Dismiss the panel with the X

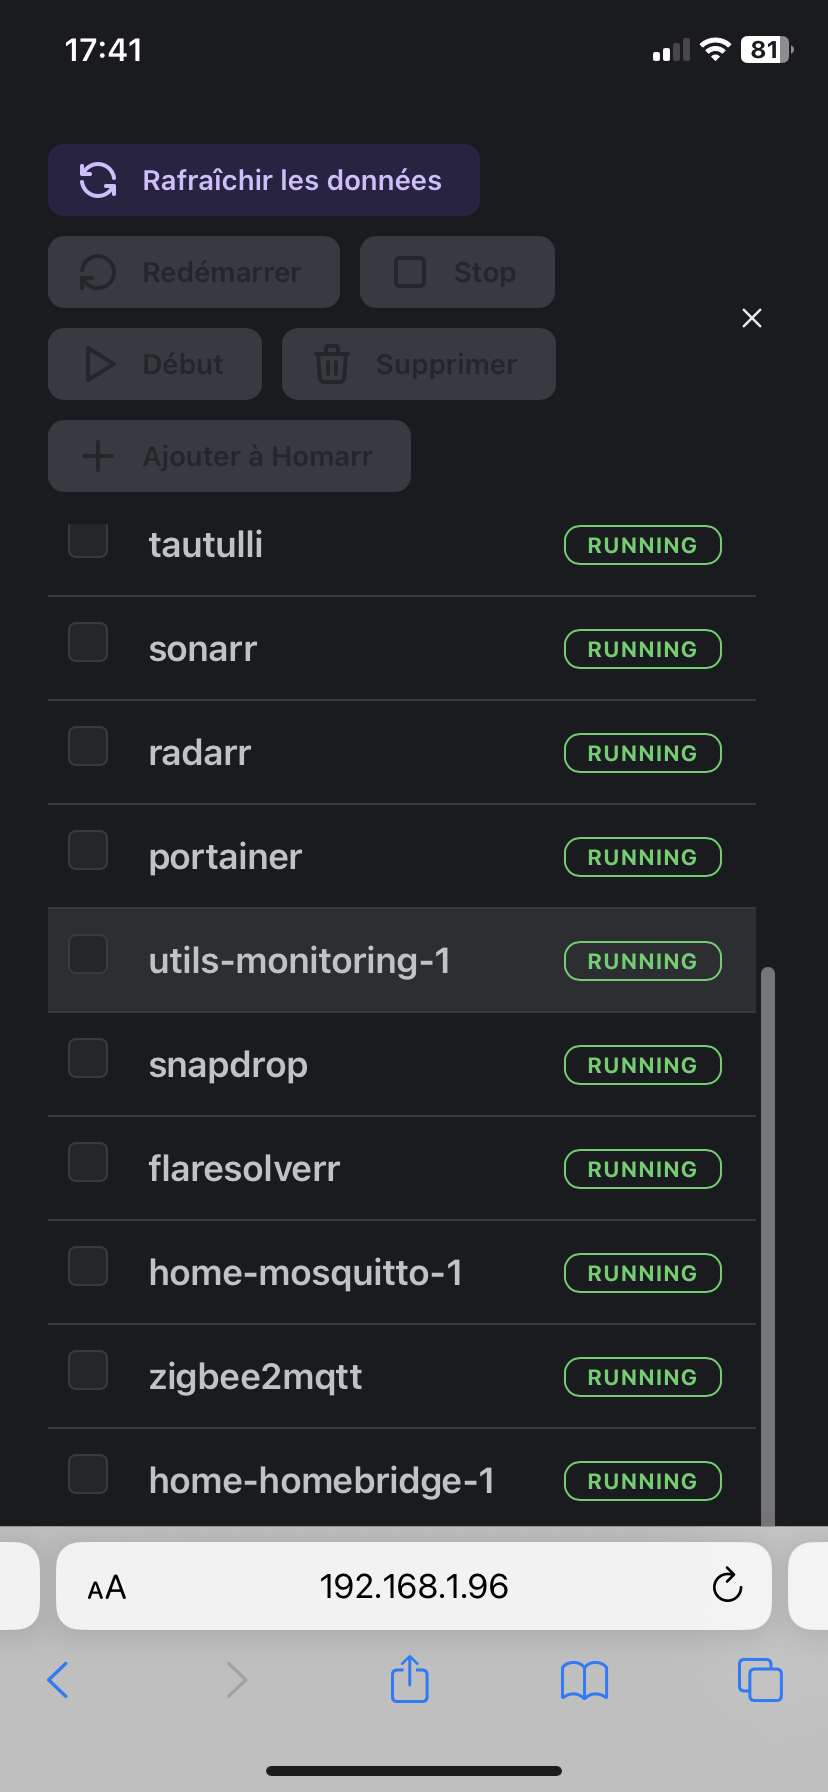[752, 317]
